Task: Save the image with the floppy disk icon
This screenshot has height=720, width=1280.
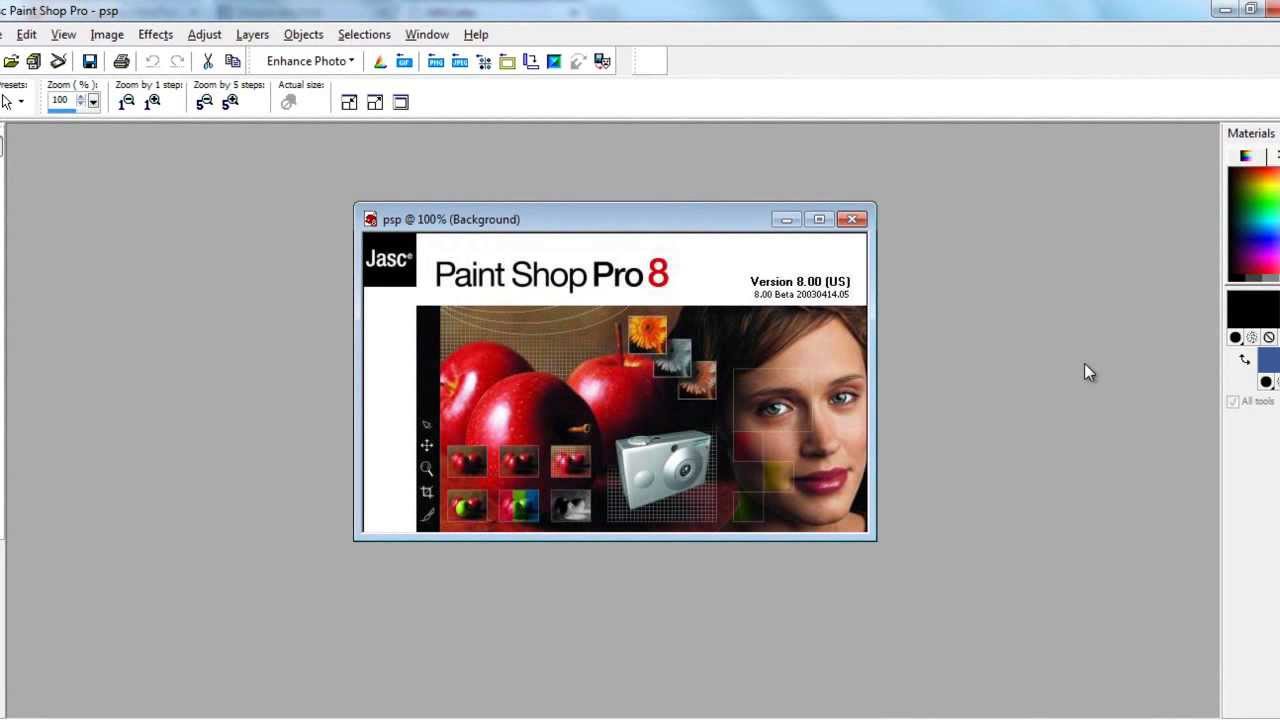Action: click(90, 62)
